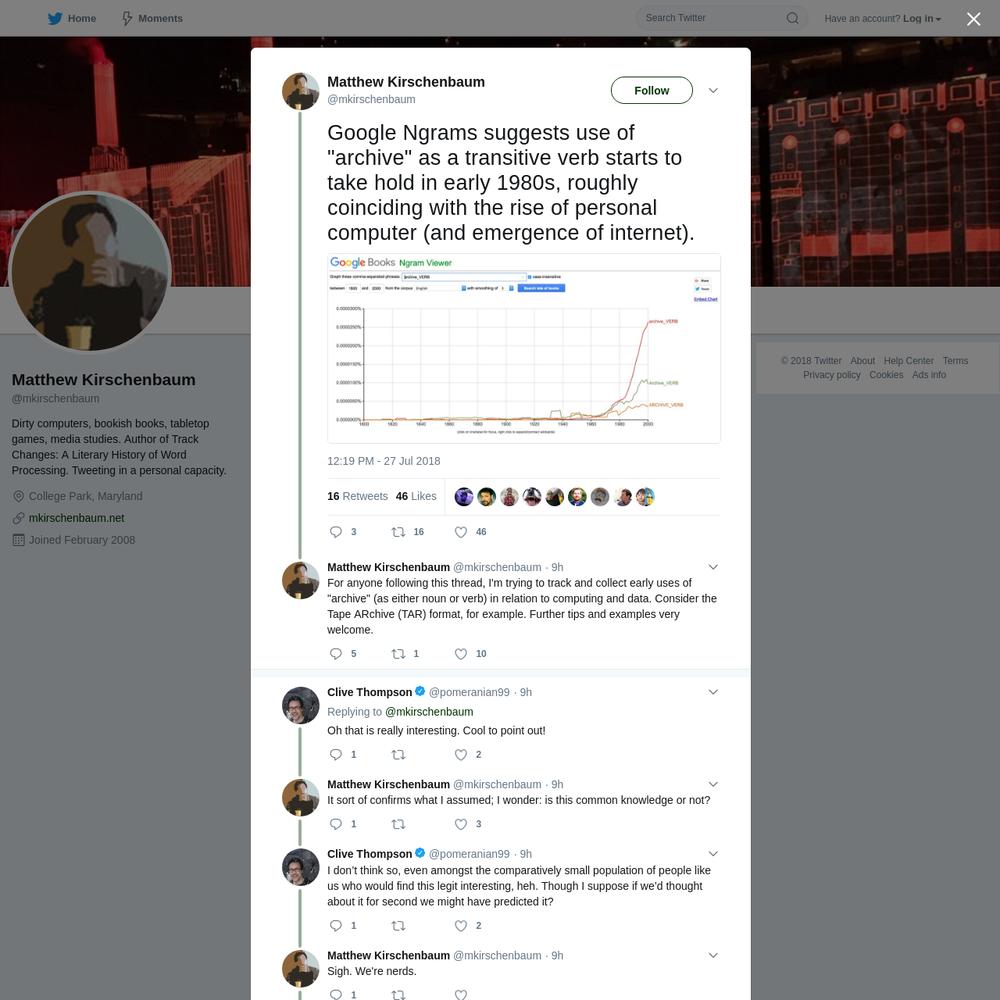Open Moments via the lightning icon
Viewport: 1000px width, 1000px height.
tap(127, 18)
